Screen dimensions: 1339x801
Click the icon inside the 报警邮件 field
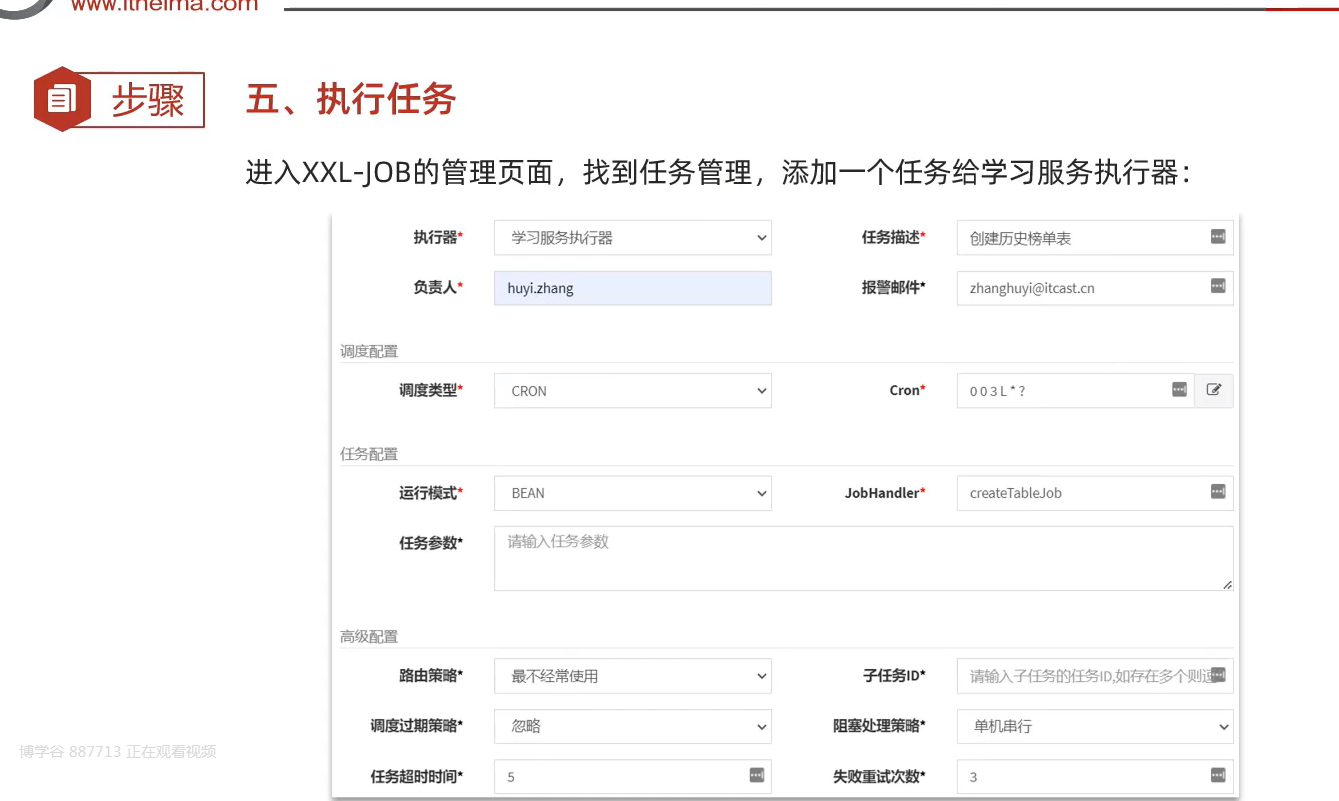[x=1217, y=286]
